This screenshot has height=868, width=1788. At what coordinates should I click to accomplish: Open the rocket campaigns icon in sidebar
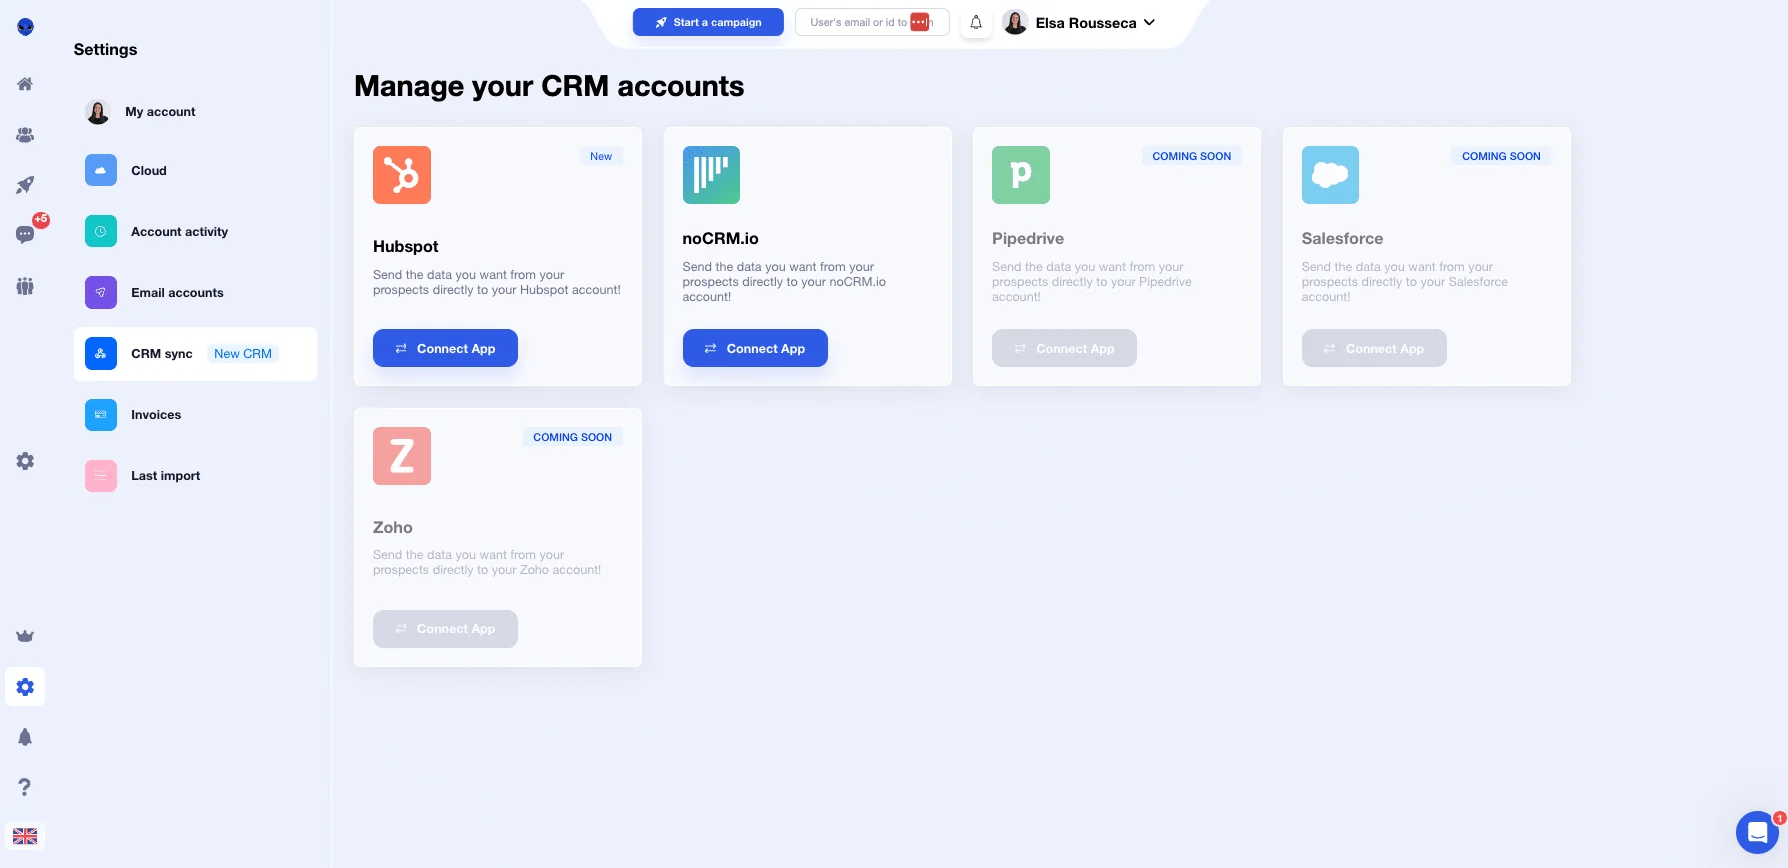25,185
